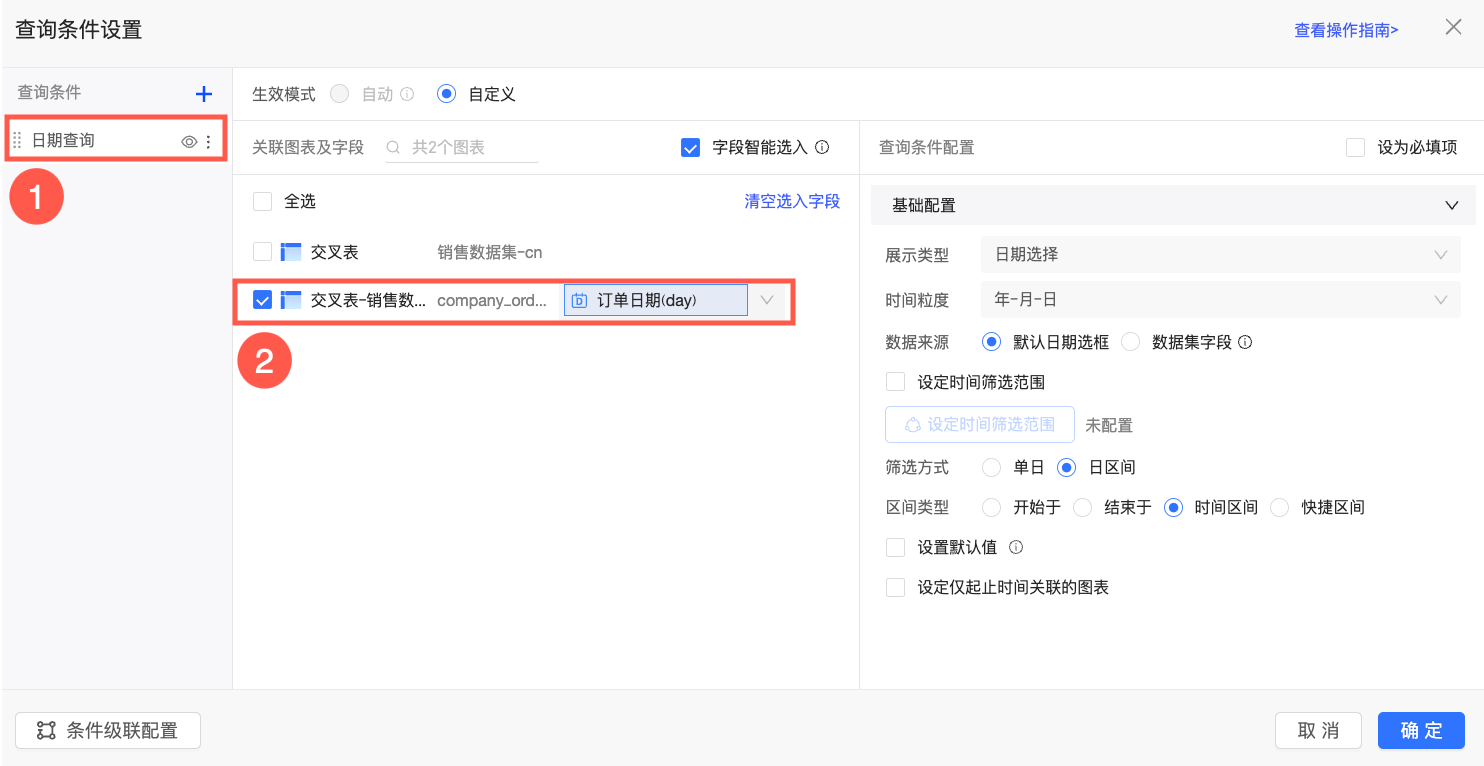Click info icon next to 自动 mode
The height and width of the screenshot is (766, 1484).
407,94
